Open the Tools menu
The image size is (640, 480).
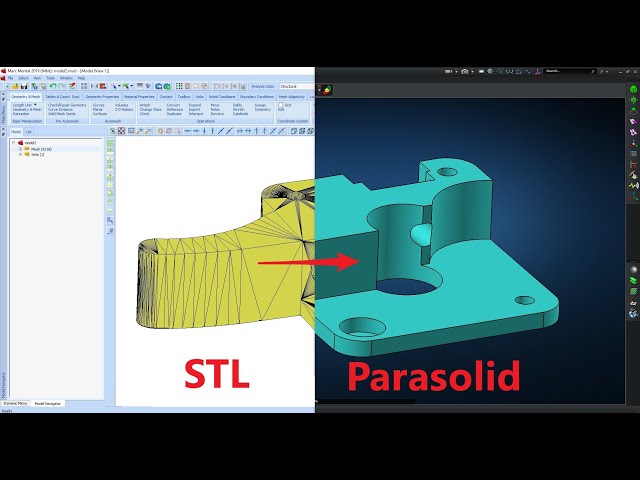(x=50, y=78)
